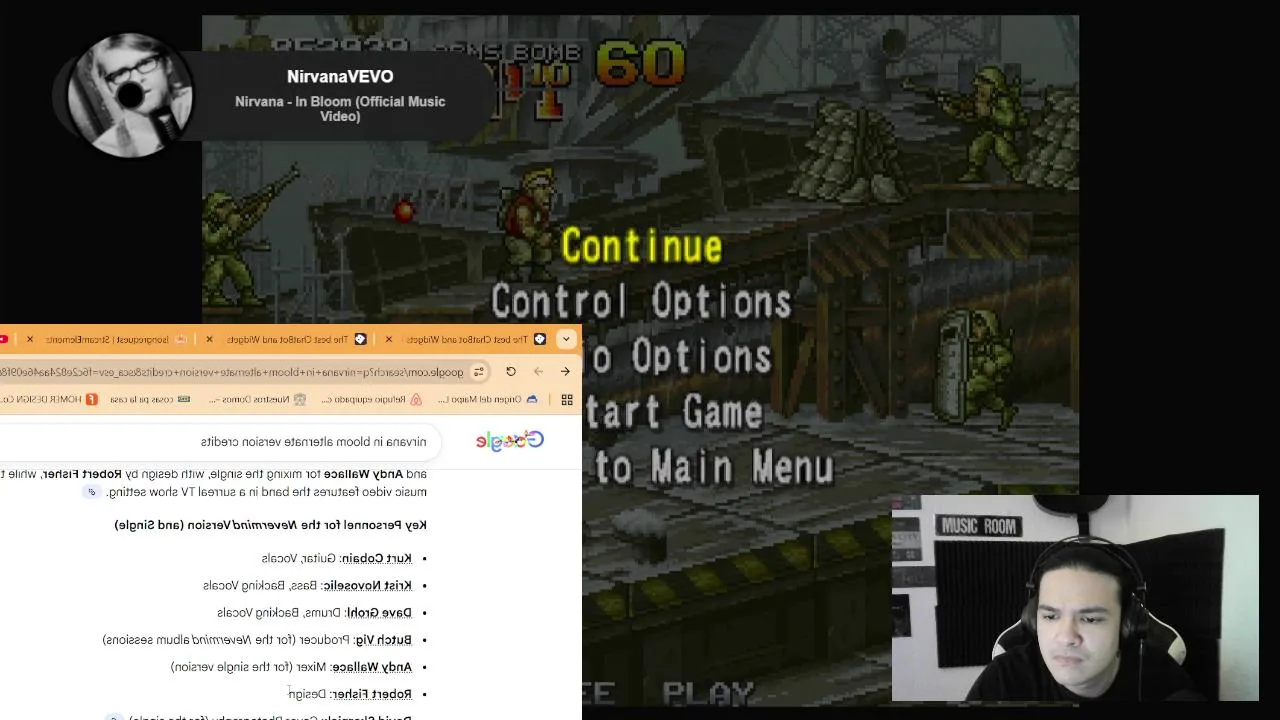Click the 'Key Personnel for the Nevermind Version' heading
Viewport: 1280px width, 720px height.
tap(270, 525)
